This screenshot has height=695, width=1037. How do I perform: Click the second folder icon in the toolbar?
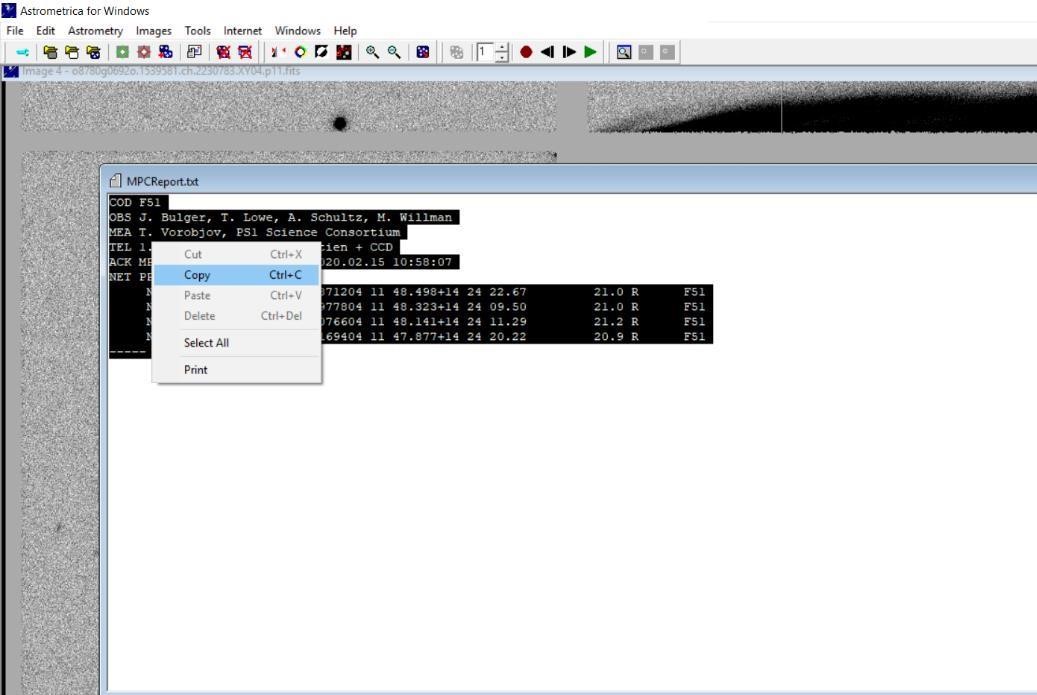click(x=71, y=52)
